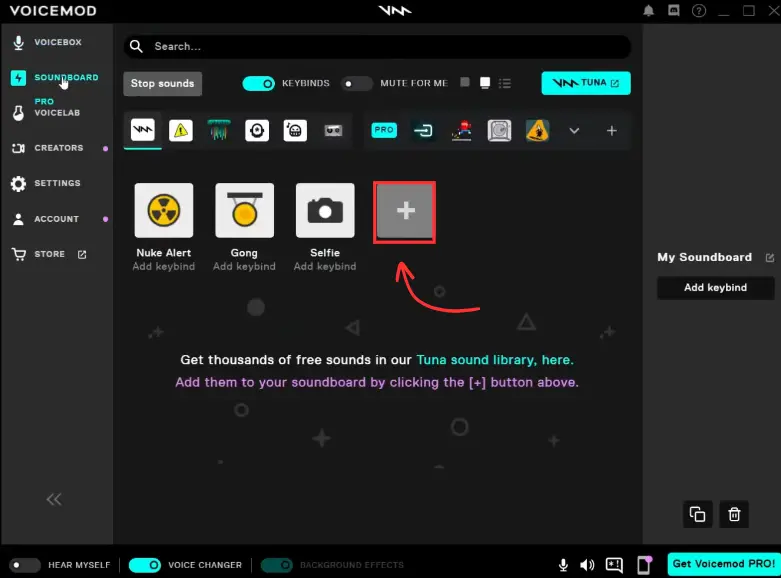
Task: Toggle Voice Changer switch
Action: (x=145, y=565)
